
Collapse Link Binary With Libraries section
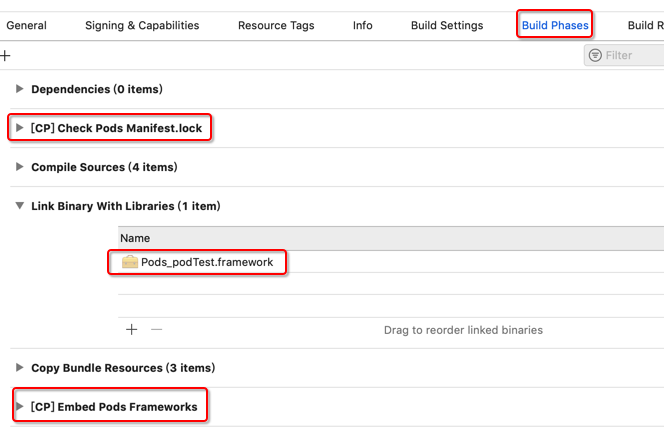click(x=20, y=206)
